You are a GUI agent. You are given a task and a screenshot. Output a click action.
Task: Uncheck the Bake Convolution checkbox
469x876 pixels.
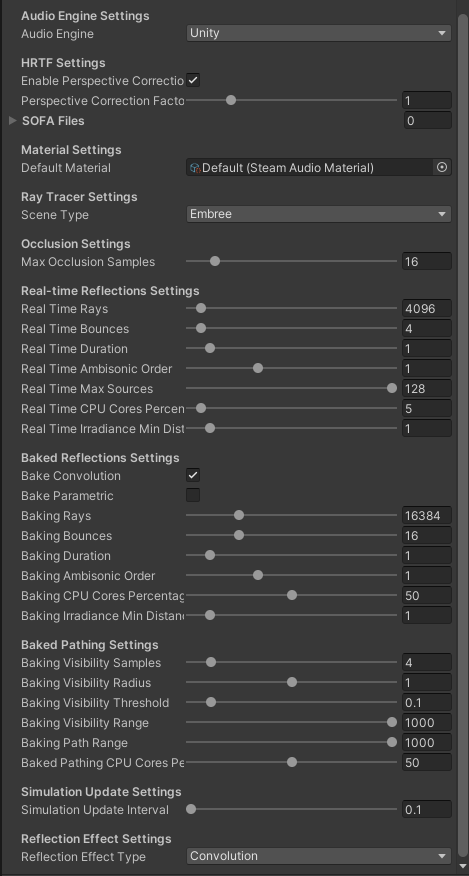(193, 475)
